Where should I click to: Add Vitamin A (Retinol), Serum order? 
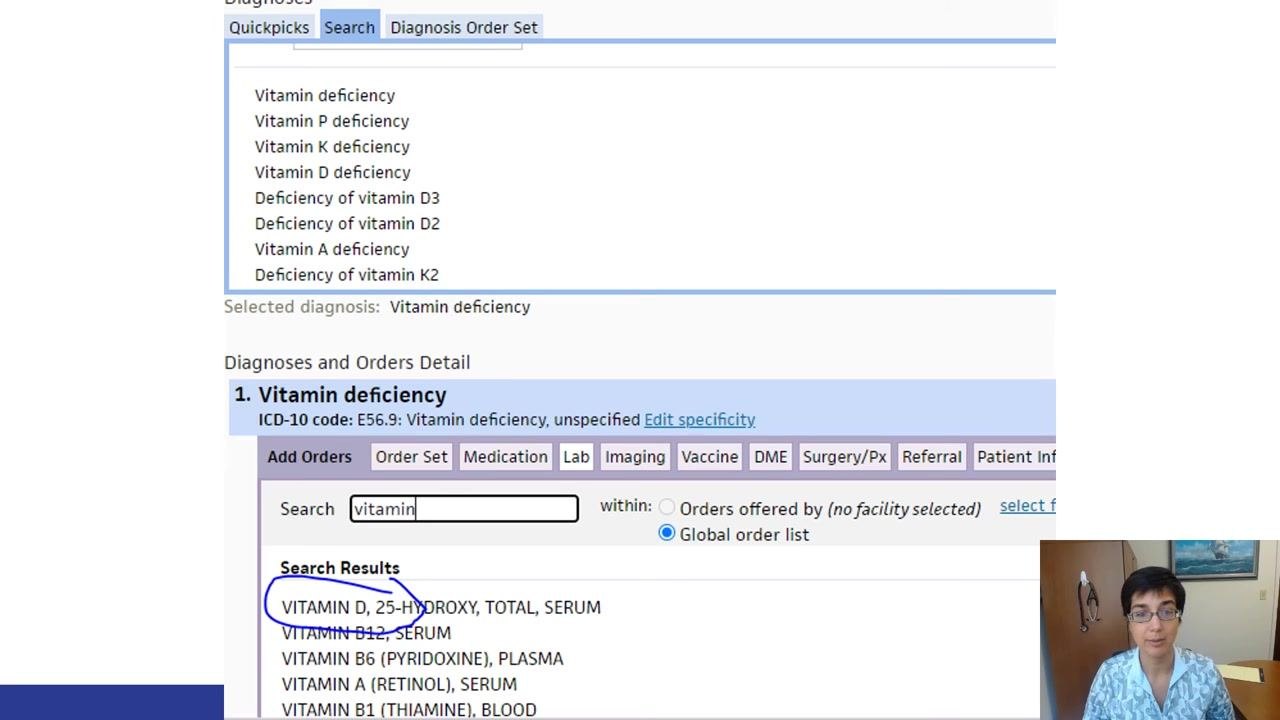click(x=399, y=684)
